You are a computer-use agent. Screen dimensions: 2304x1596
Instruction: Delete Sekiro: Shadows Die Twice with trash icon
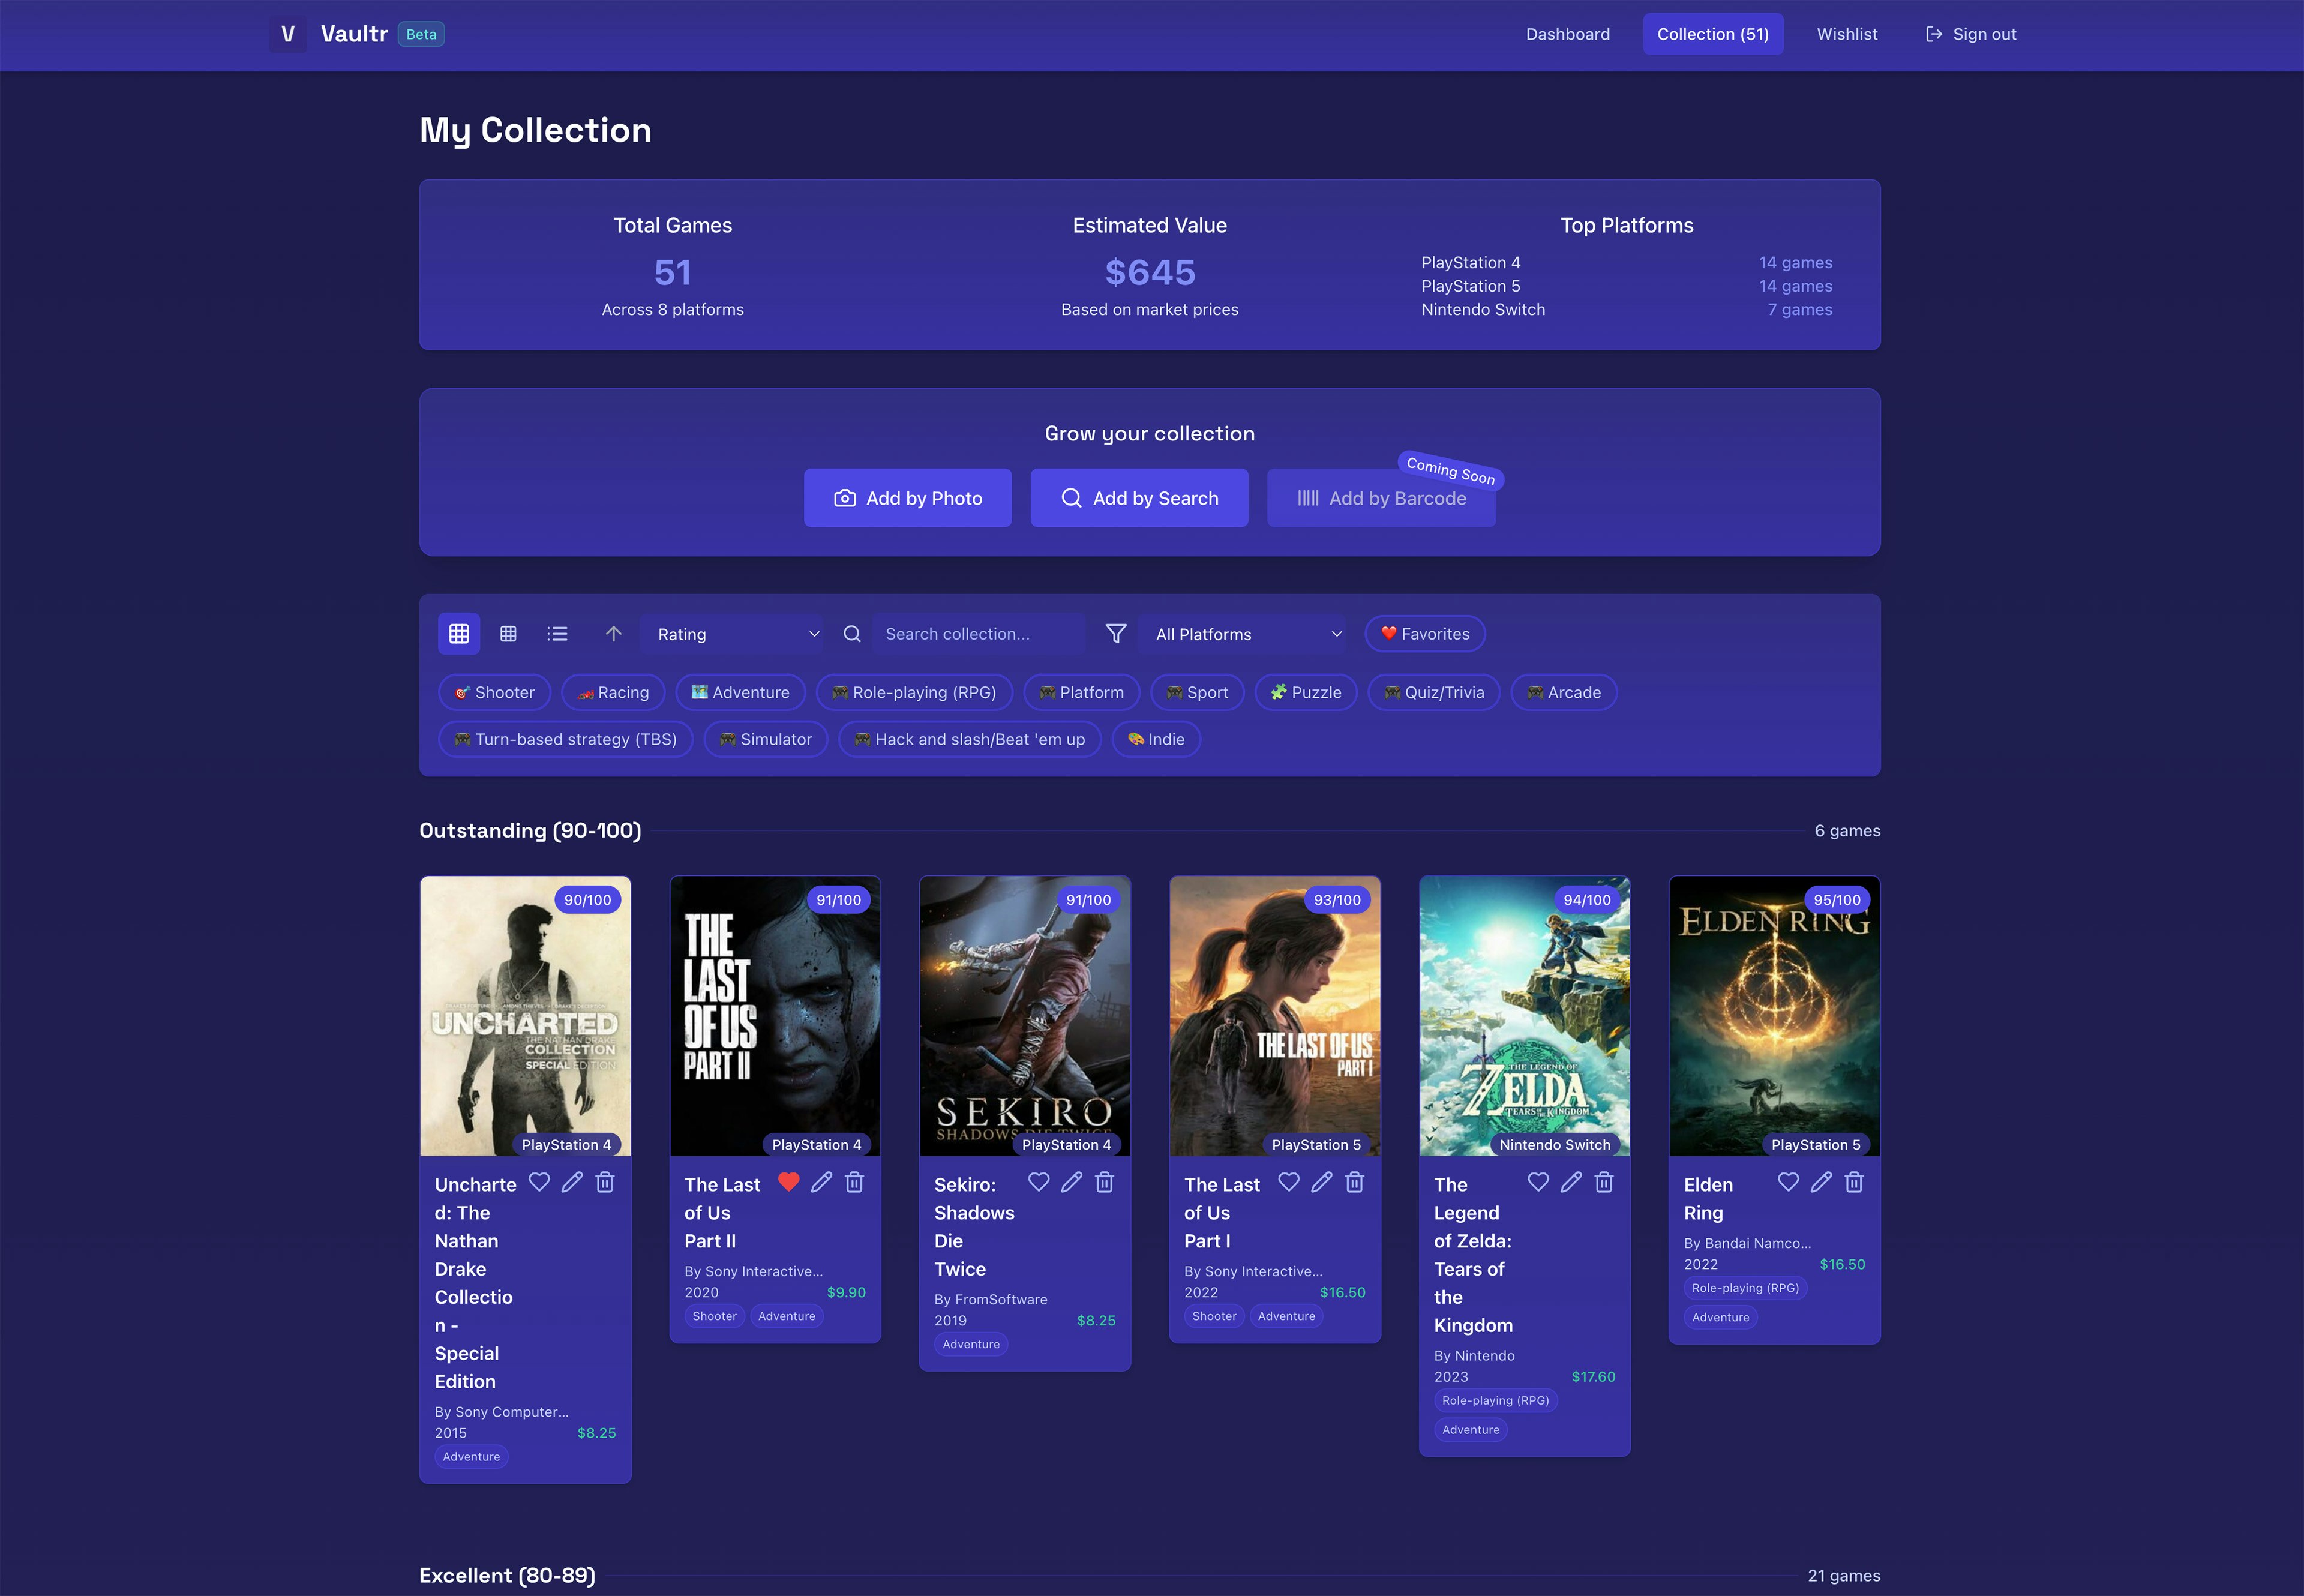[1104, 1182]
